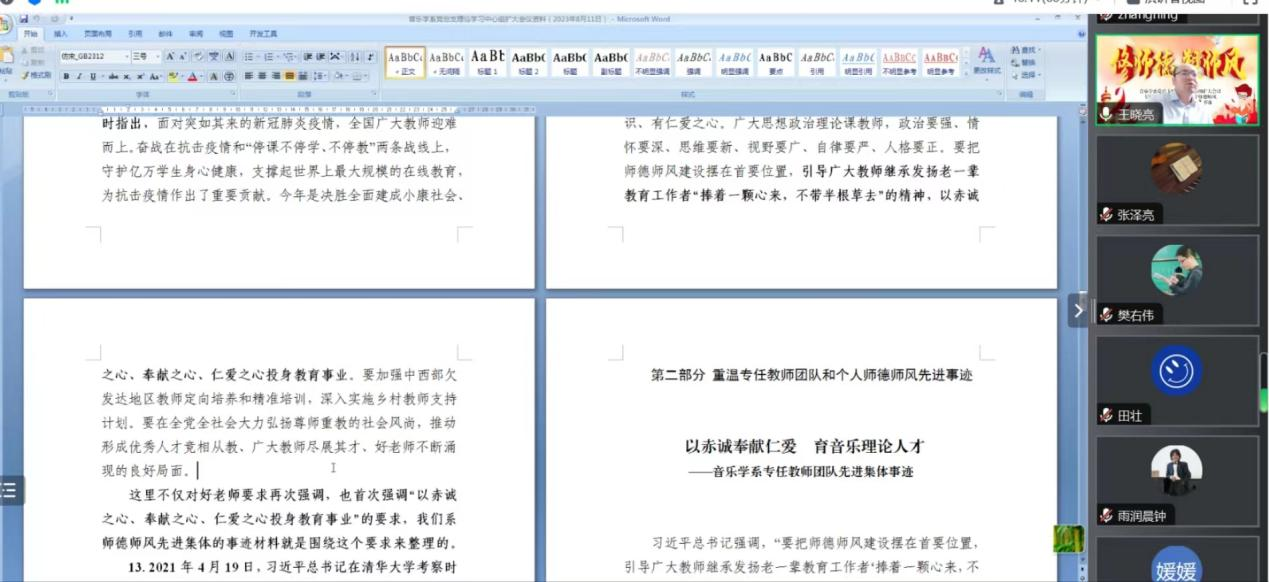This screenshot has width=1269, height=582.
Task: Open the Page Layout ribbon tab
Action: tap(97, 33)
